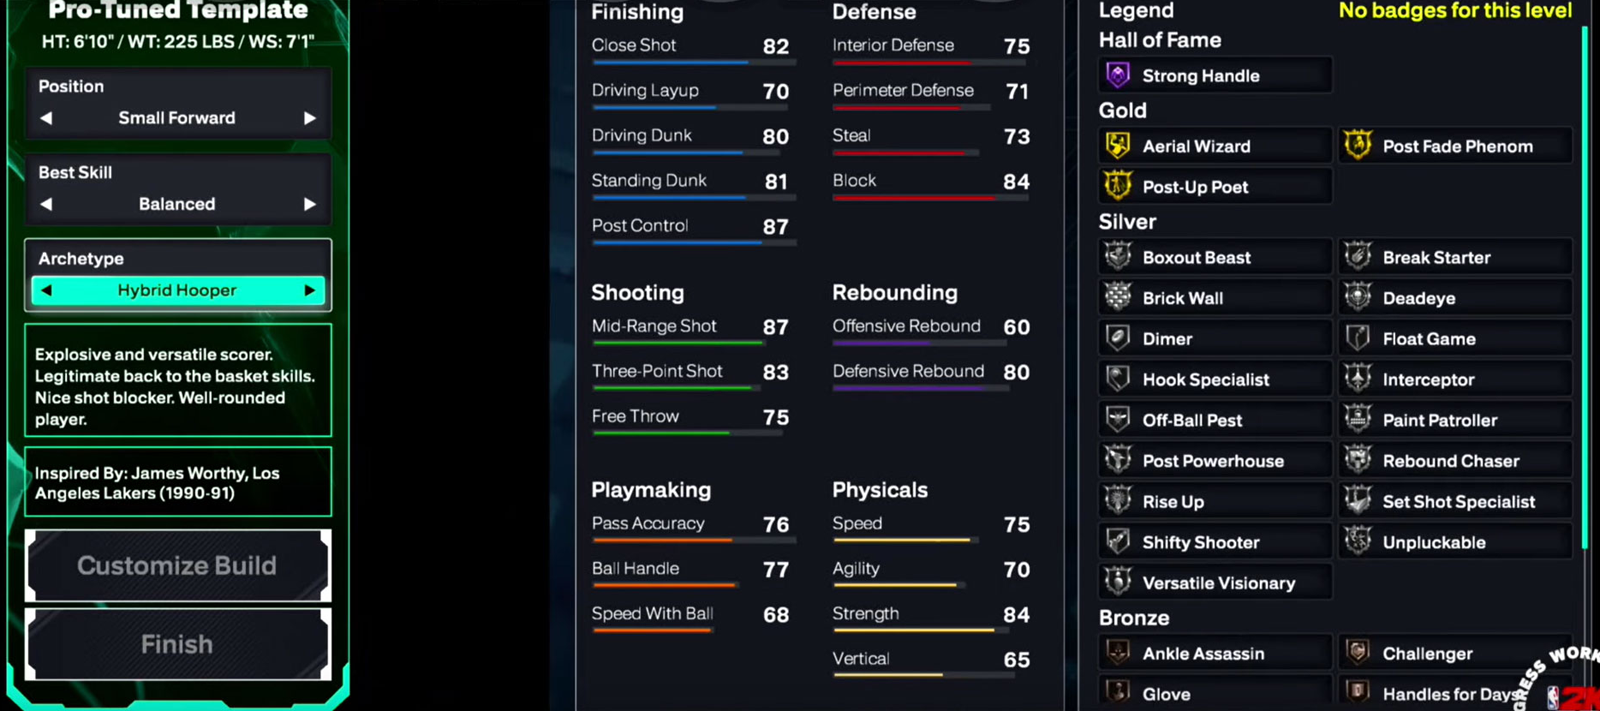The image size is (1600, 711).
Task: Select the Aerial Wizard gold badge icon
Action: click(1118, 146)
